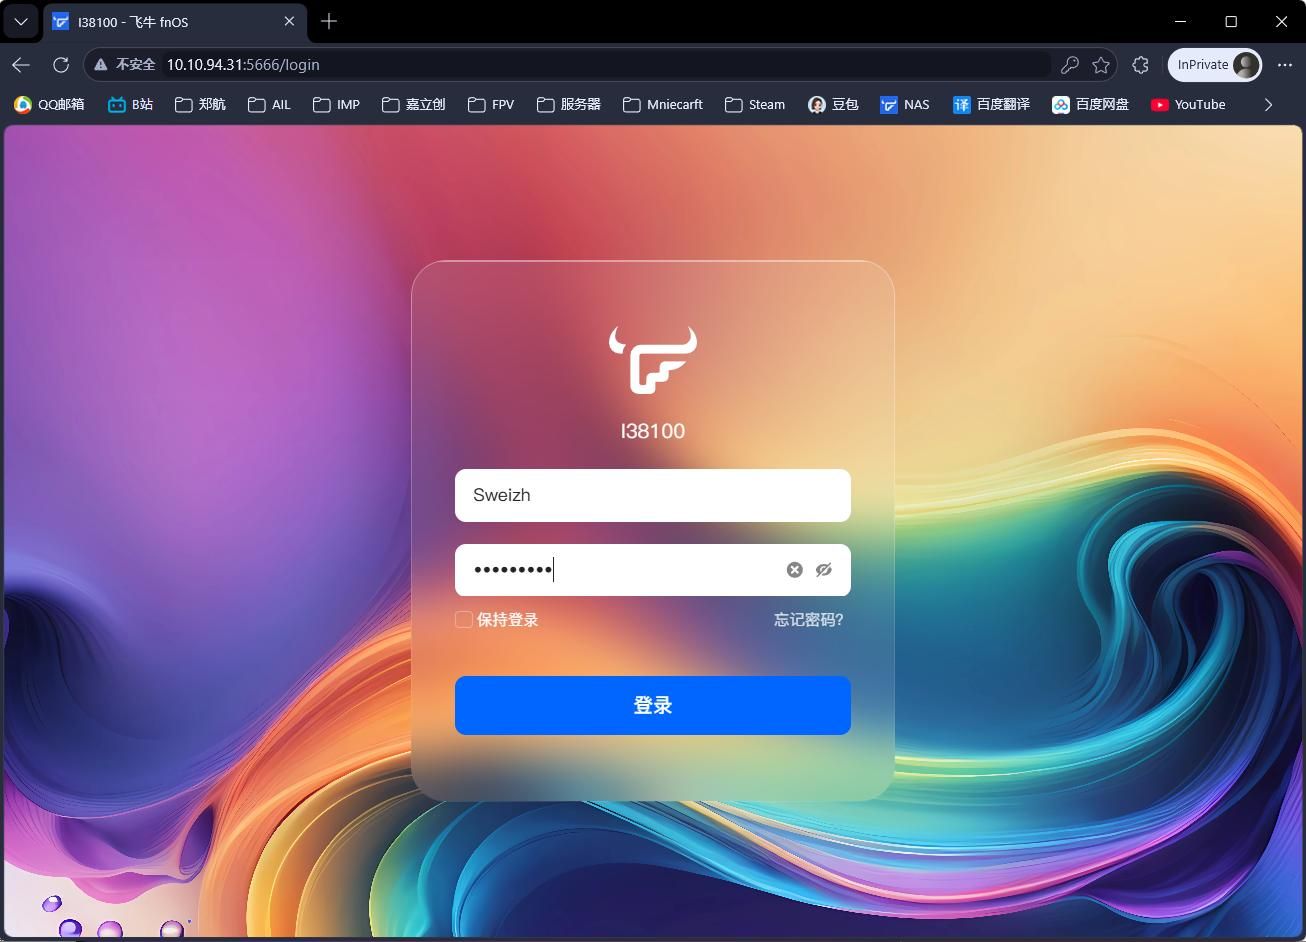1306x942 pixels.
Task: Click the 登录 login button
Action: (x=652, y=705)
